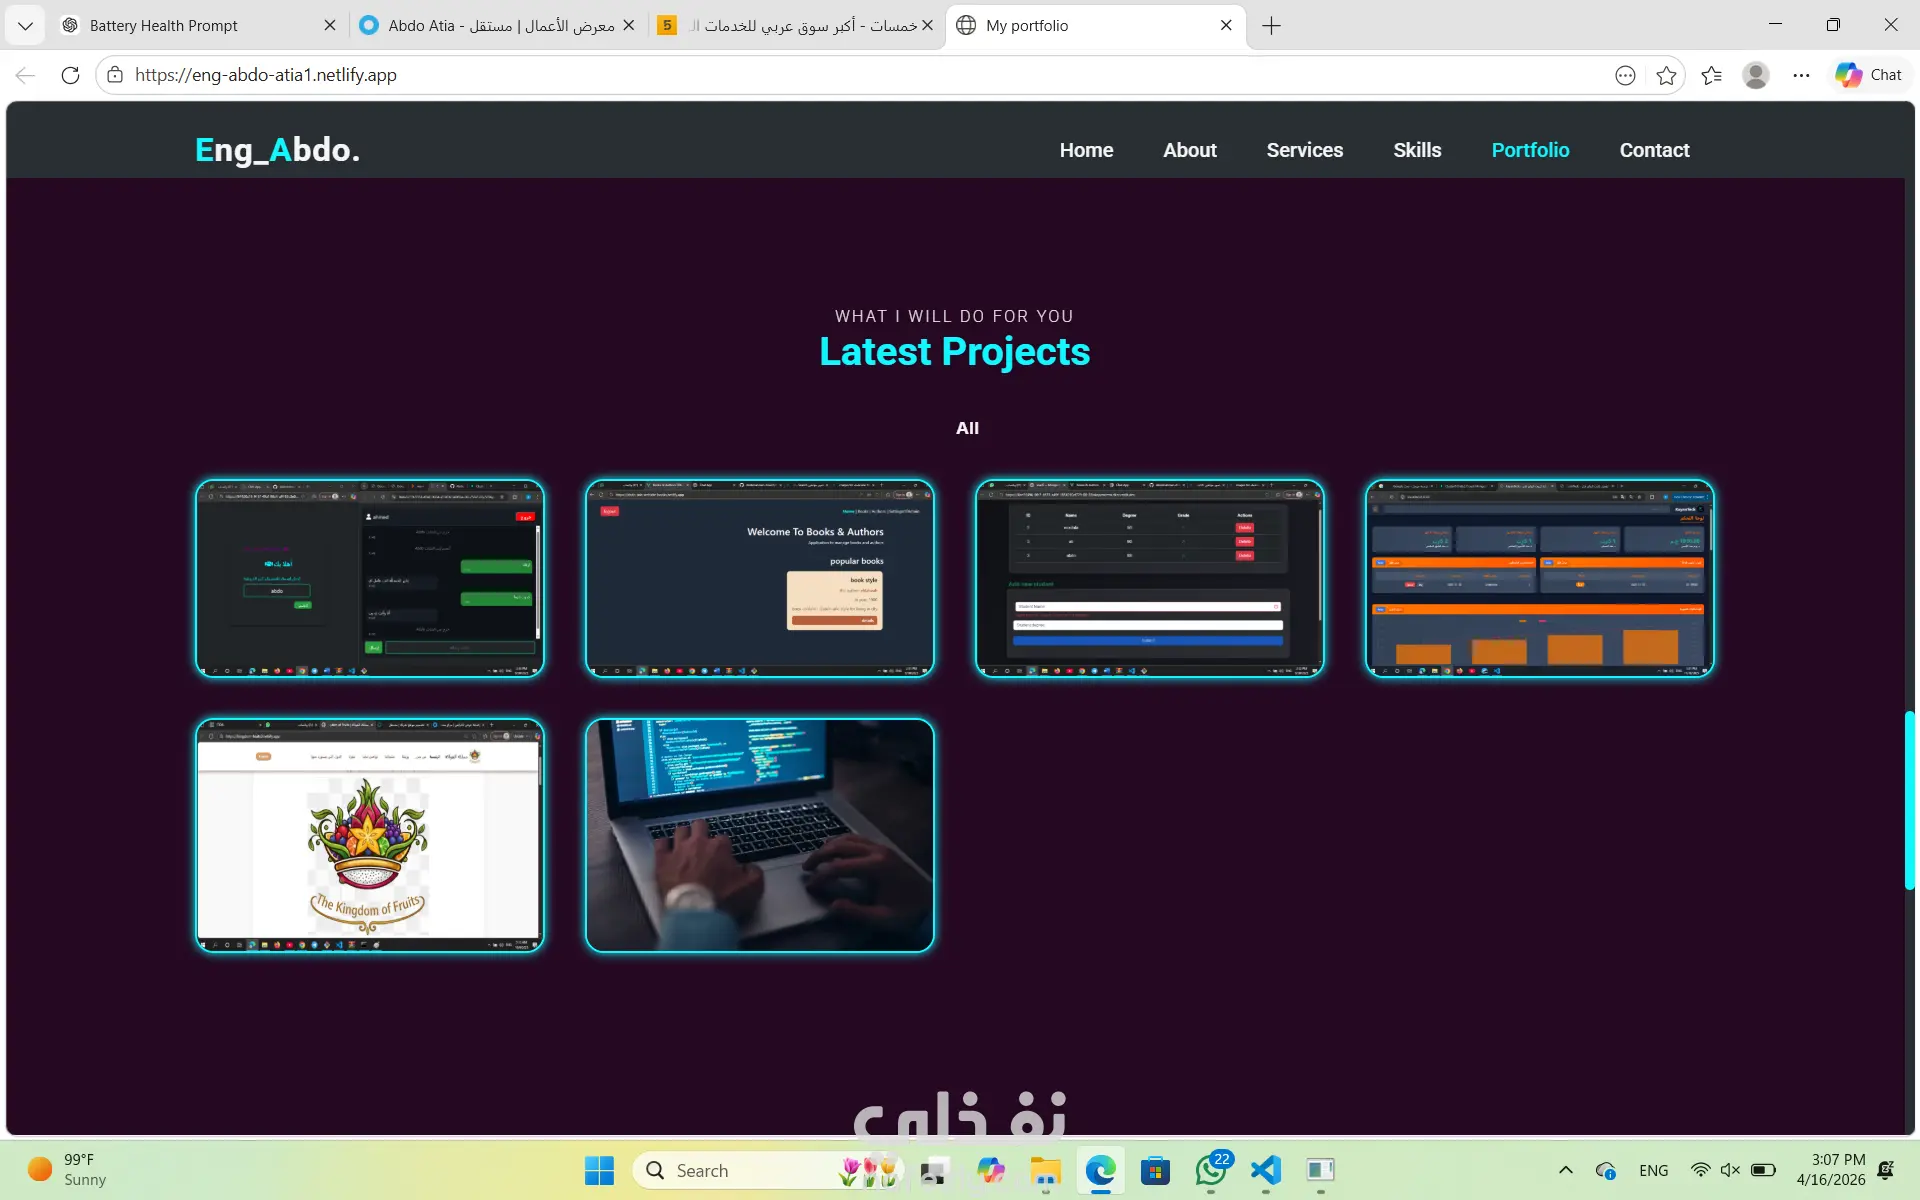Open the browser profile avatar

tap(1756, 75)
